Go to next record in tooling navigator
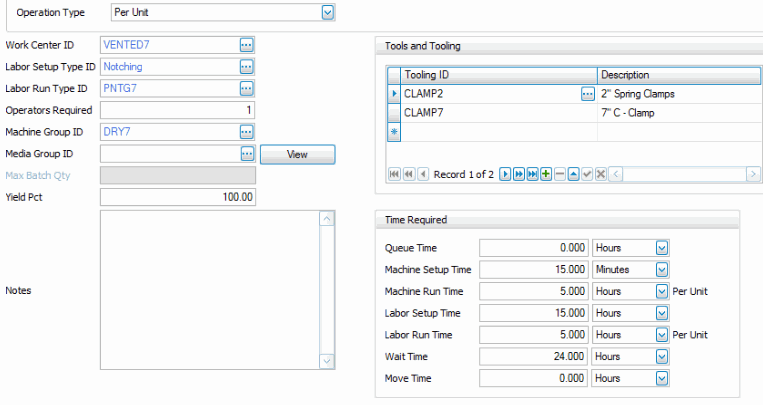This screenshot has width=763, height=405. [505, 174]
